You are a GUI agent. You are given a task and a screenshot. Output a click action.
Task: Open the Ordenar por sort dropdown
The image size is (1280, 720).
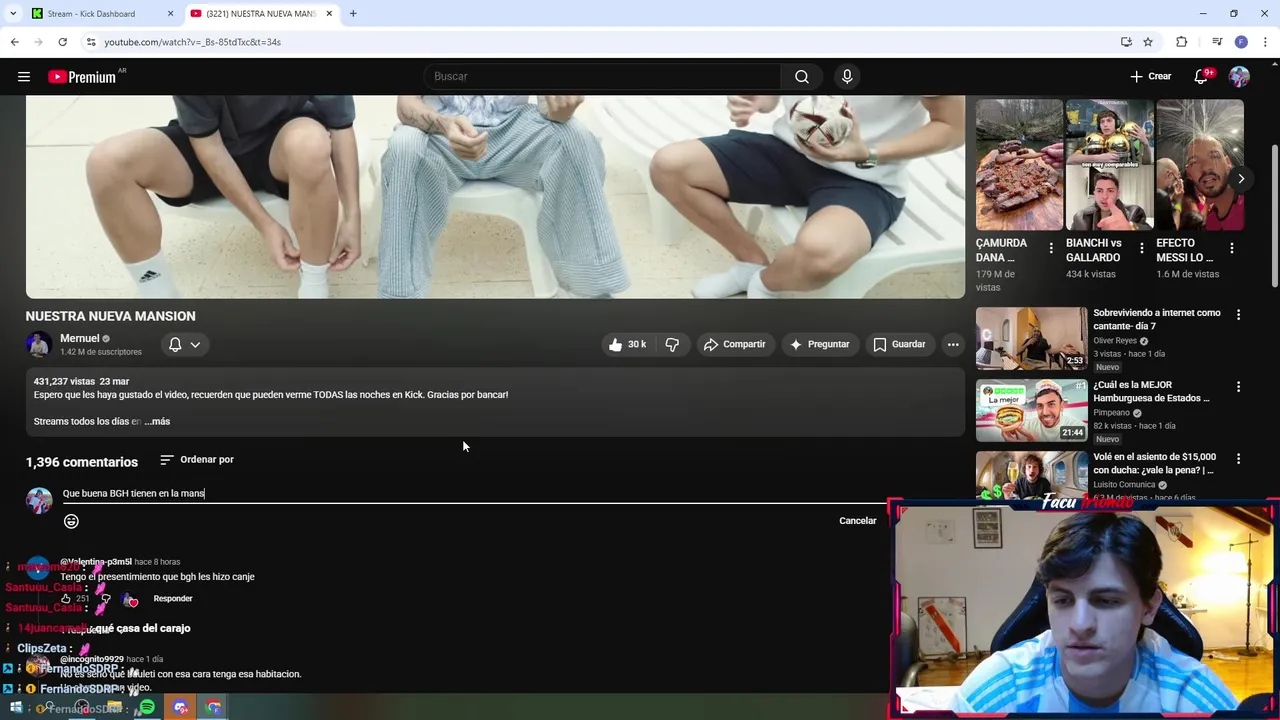pyautogui.click(x=197, y=459)
